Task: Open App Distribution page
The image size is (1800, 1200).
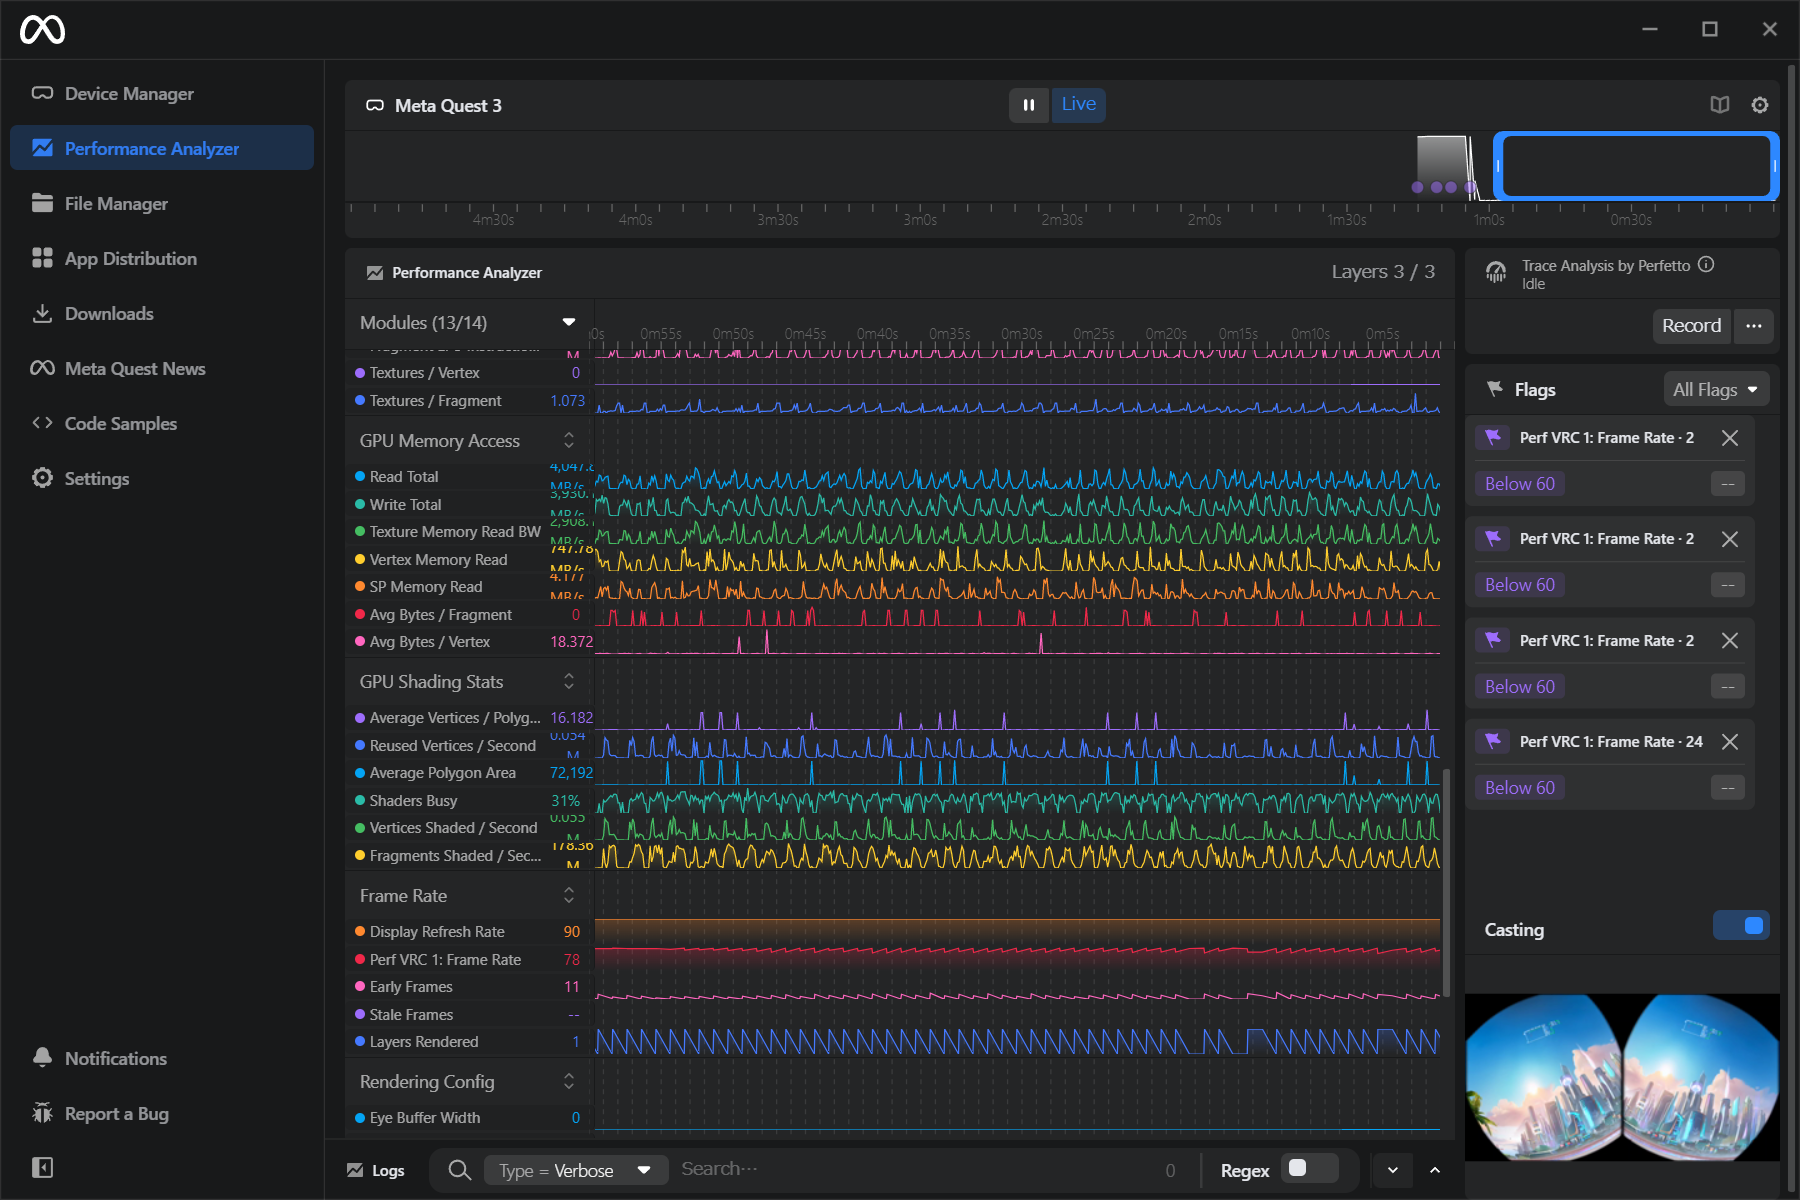Action: (130, 259)
